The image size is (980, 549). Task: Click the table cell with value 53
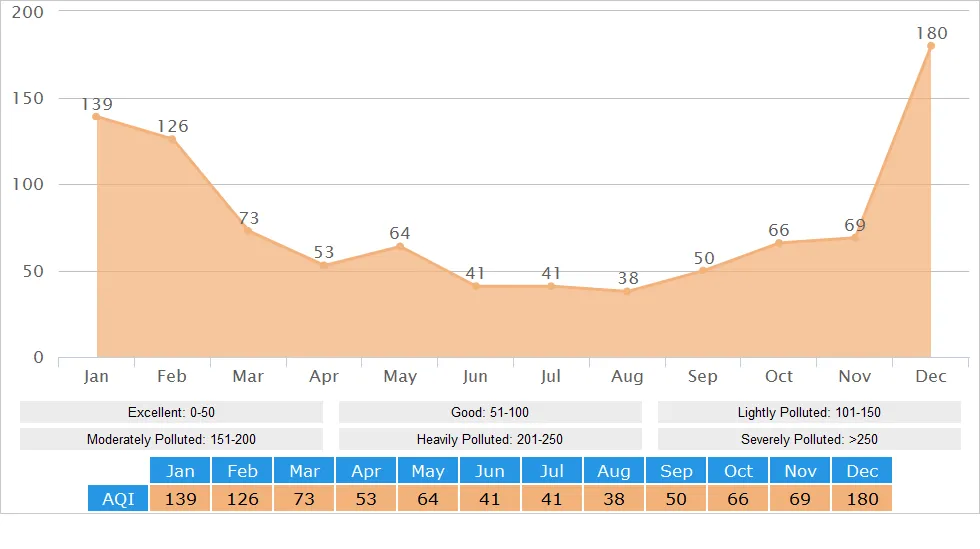(366, 498)
